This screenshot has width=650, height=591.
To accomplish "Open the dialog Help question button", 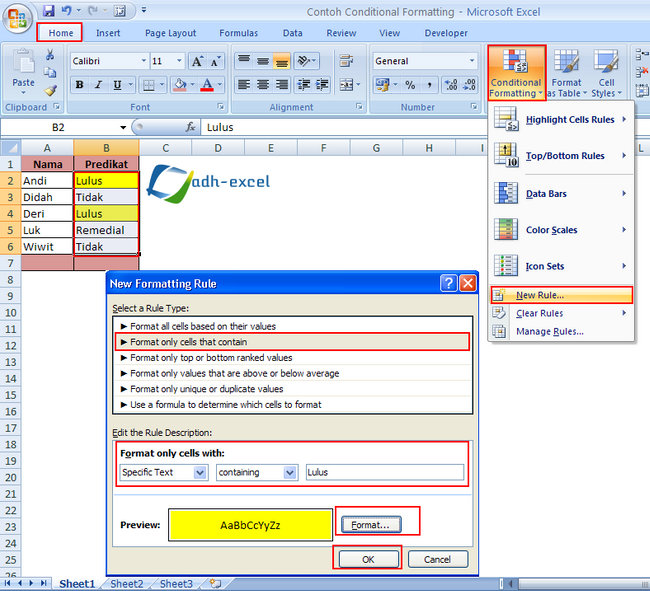I will pyautogui.click(x=449, y=284).
